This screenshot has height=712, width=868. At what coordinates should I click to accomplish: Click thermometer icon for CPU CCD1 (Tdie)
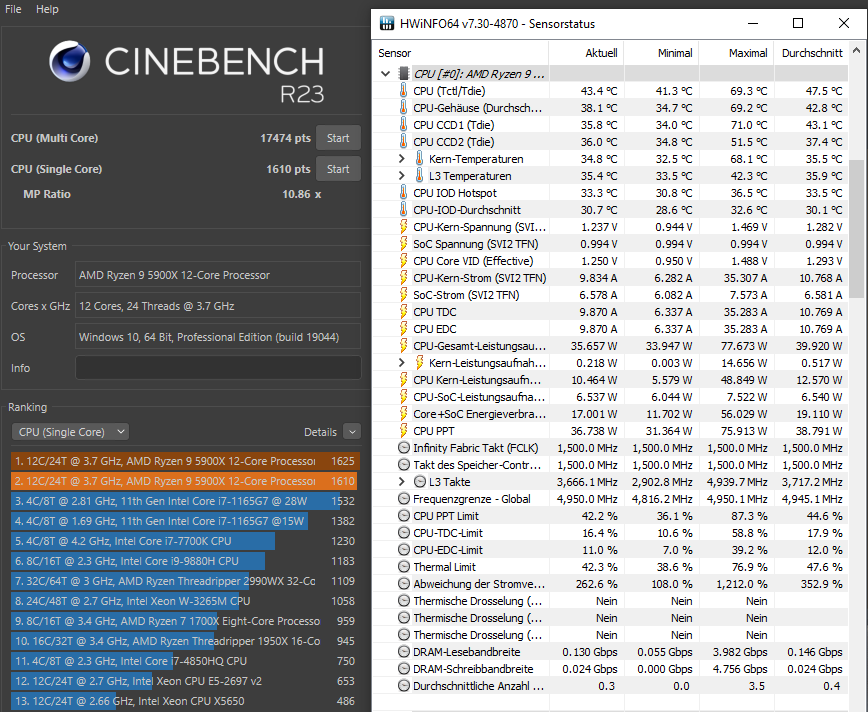click(404, 125)
